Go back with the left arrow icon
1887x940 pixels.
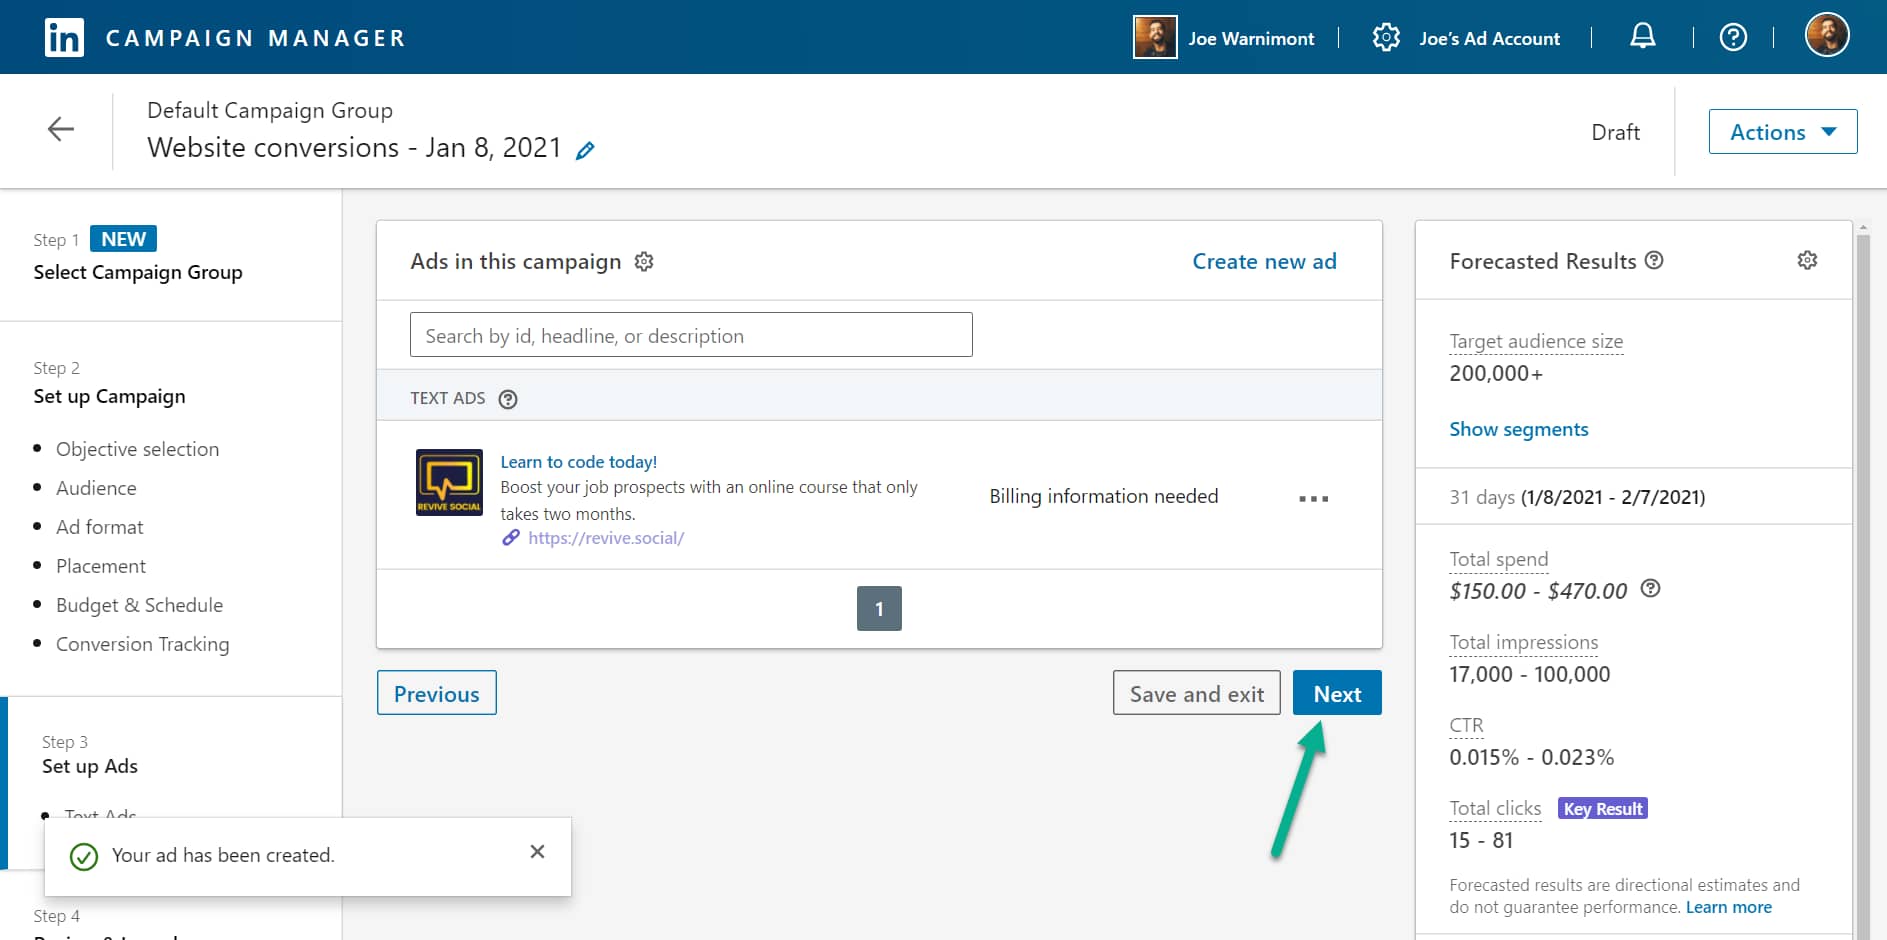[x=61, y=129]
